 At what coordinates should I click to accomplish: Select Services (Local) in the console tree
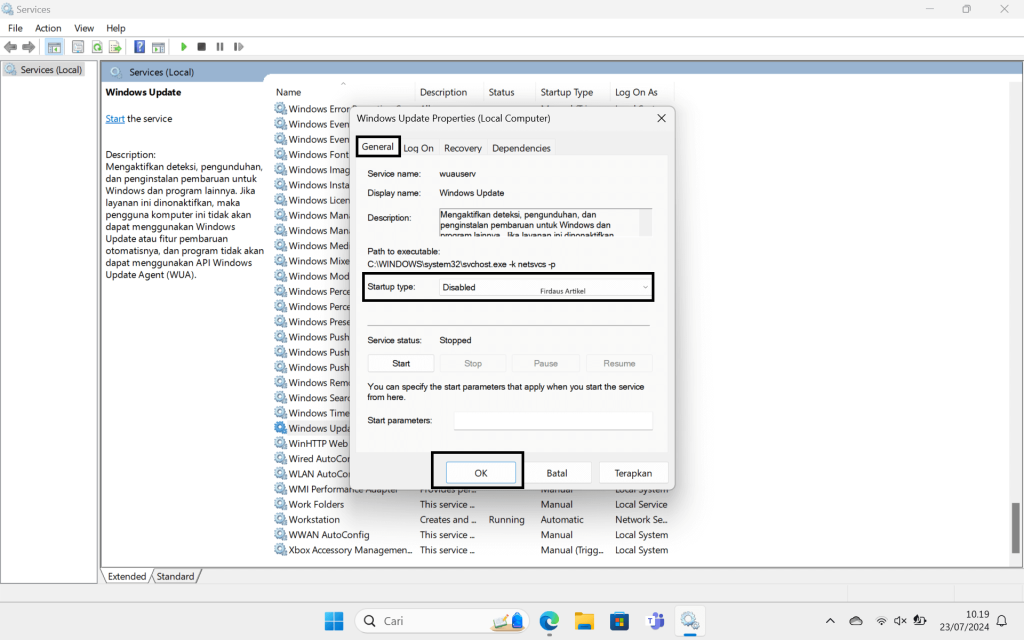[x=44, y=70]
